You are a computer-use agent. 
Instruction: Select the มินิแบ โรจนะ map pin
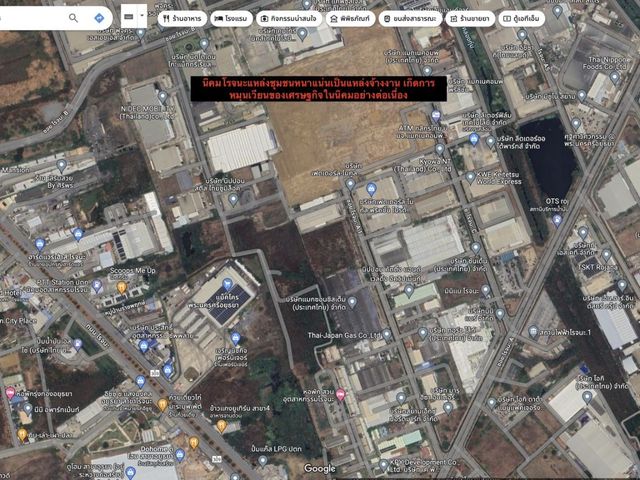tap(485, 291)
